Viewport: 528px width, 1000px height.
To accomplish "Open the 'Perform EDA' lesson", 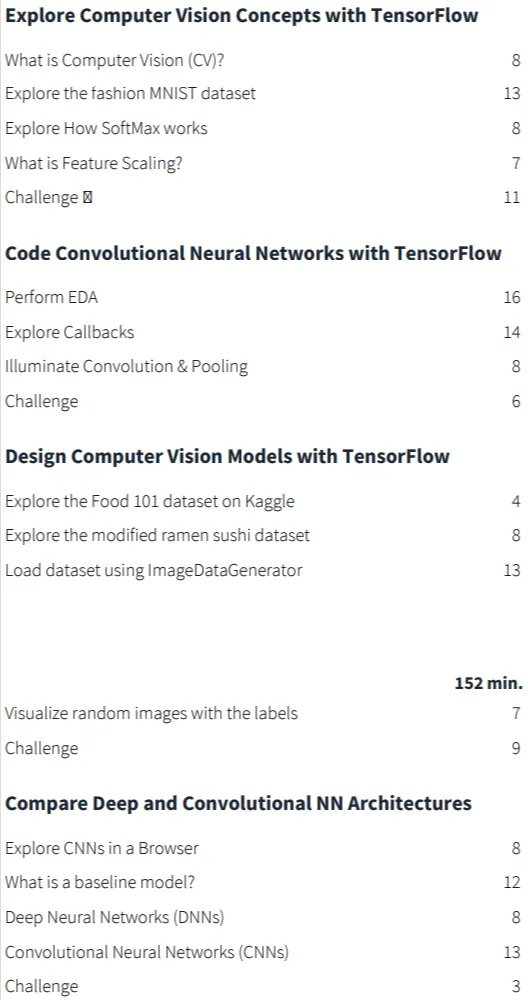I will coord(52,297).
